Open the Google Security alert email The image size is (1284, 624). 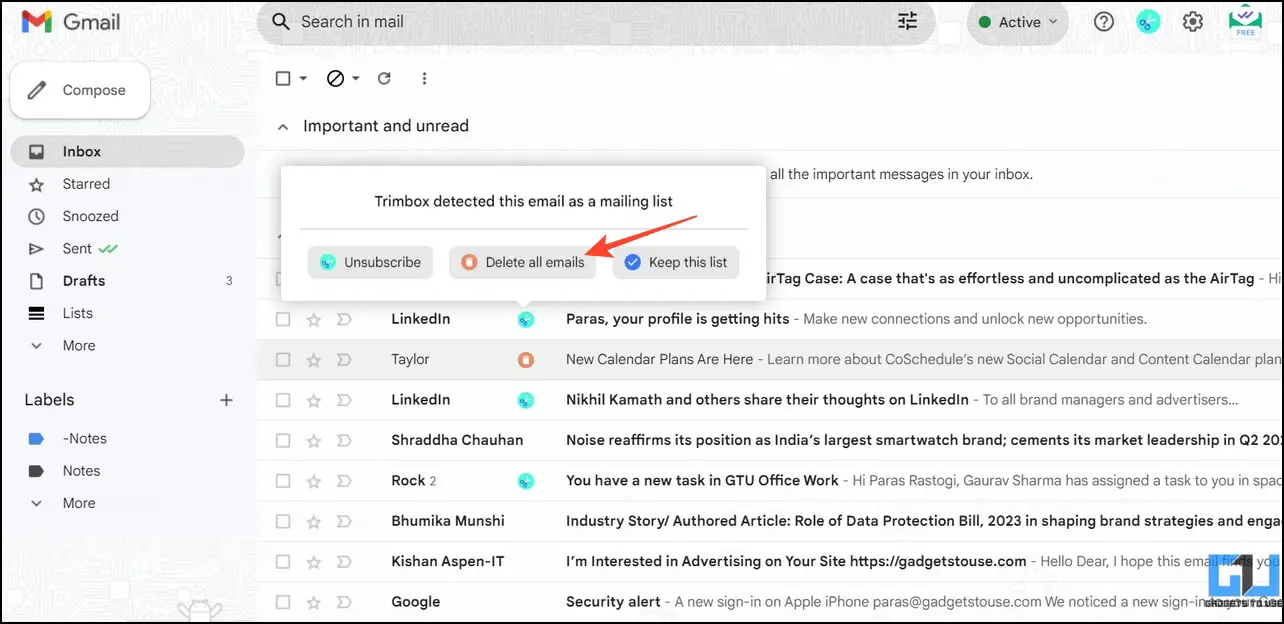click(x=770, y=602)
